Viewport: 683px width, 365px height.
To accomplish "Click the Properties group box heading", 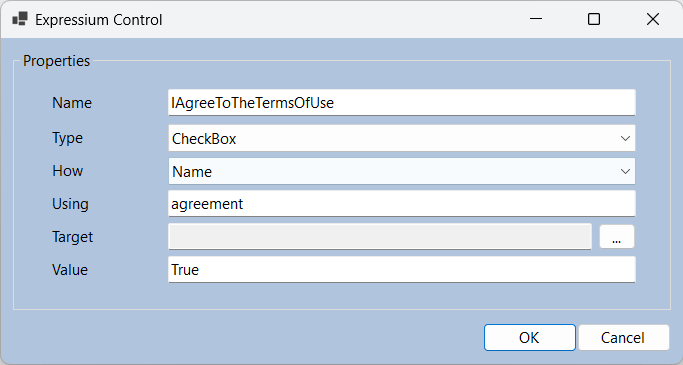I will tap(57, 61).
